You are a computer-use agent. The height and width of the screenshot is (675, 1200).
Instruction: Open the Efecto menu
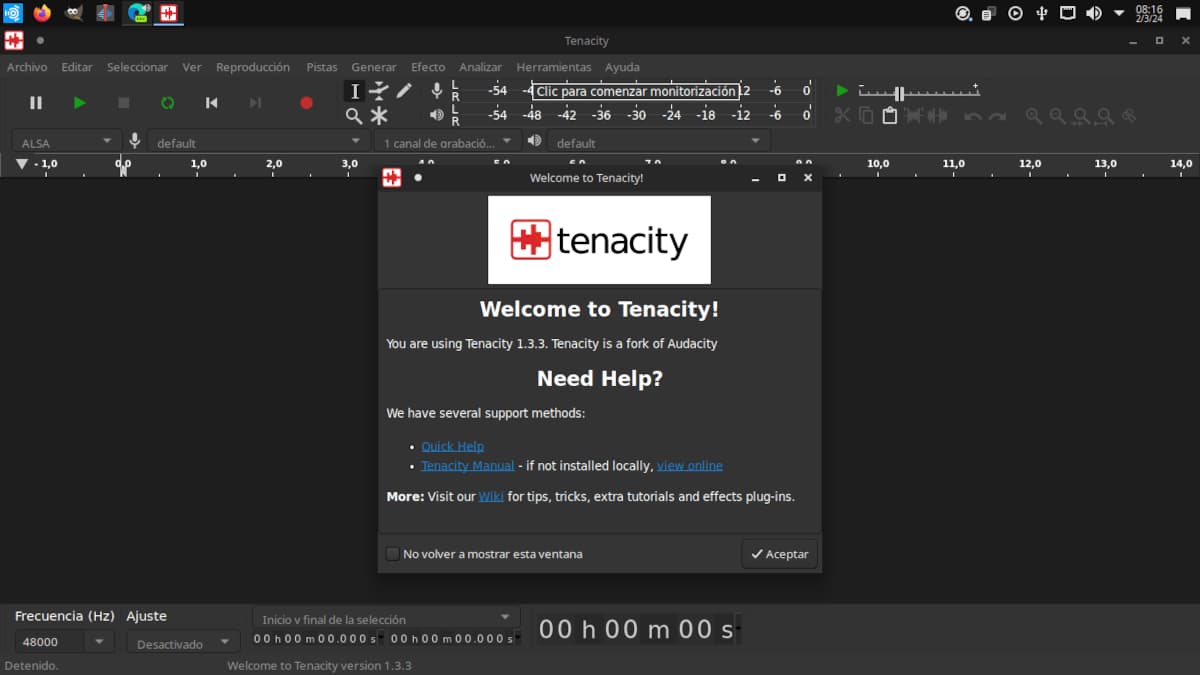[428, 67]
